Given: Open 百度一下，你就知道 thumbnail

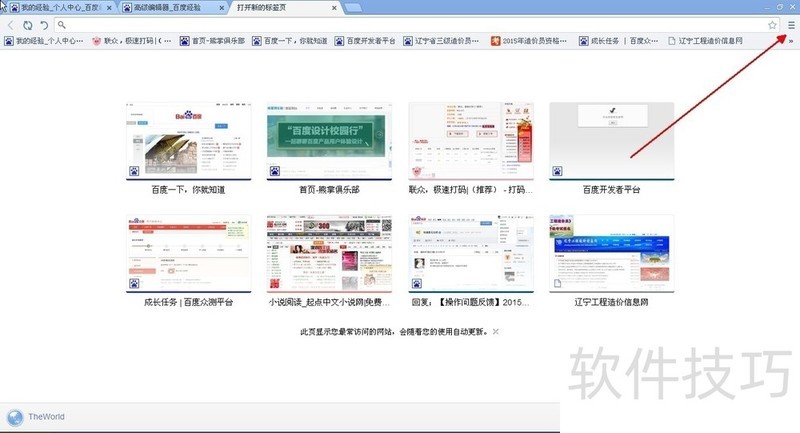Looking at the screenshot, I should coord(188,141).
